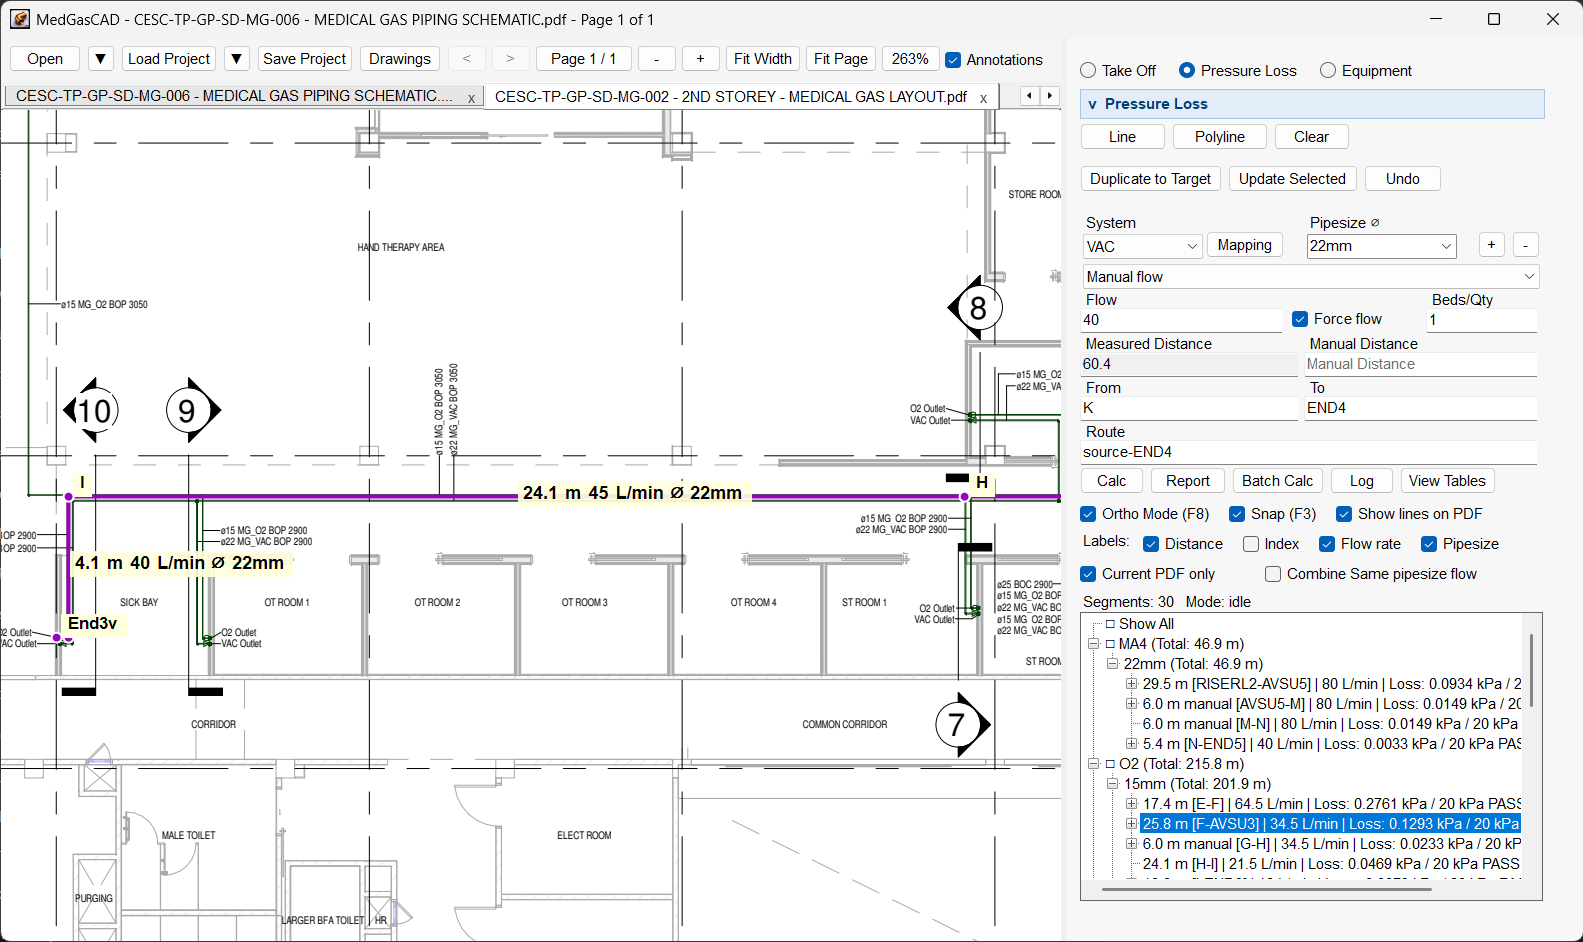The height and width of the screenshot is (942, 1583).
Task: Click the MA4 group square in the tree
Action: point(1110,644)
